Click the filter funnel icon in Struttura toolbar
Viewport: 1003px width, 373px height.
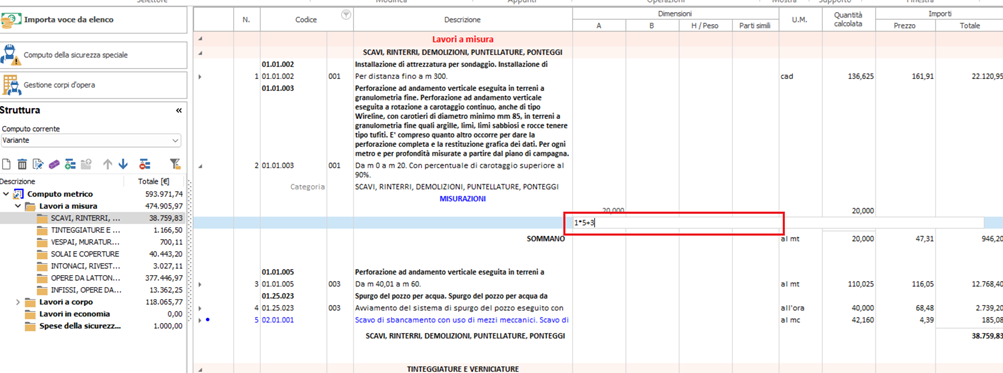point(175,164)
